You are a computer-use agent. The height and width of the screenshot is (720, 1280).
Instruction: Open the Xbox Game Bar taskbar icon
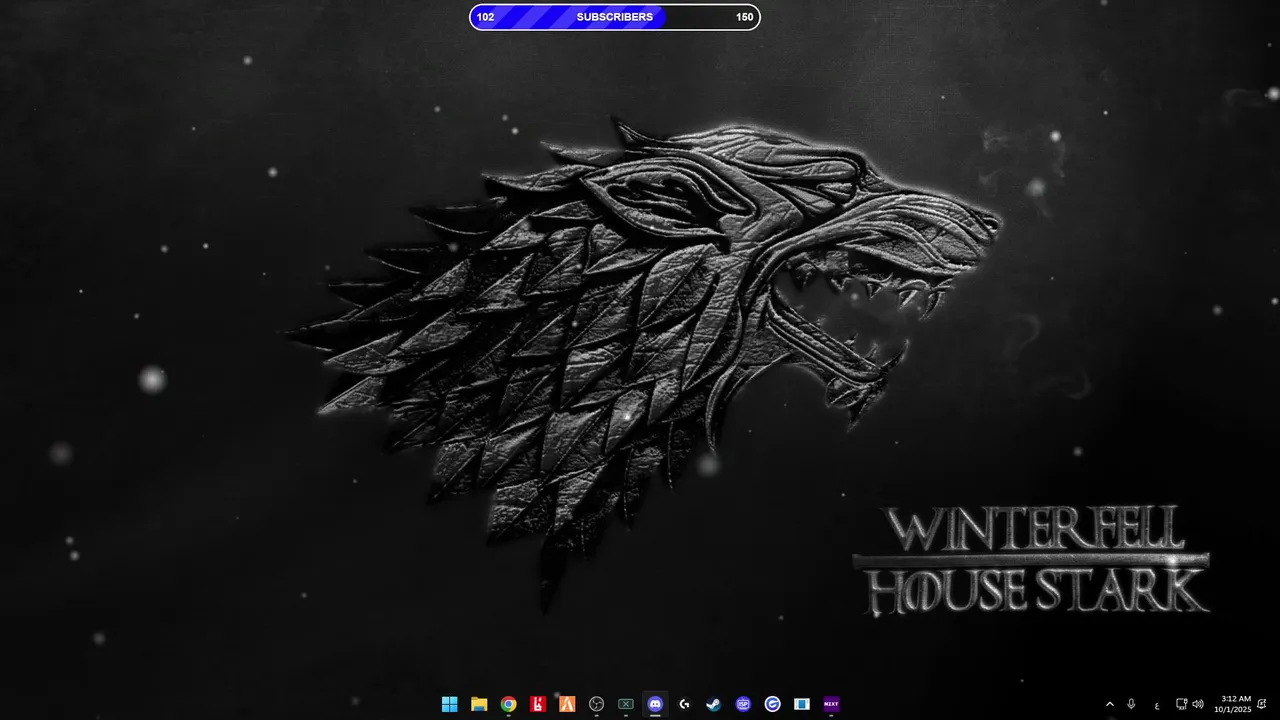click(626, 704)
